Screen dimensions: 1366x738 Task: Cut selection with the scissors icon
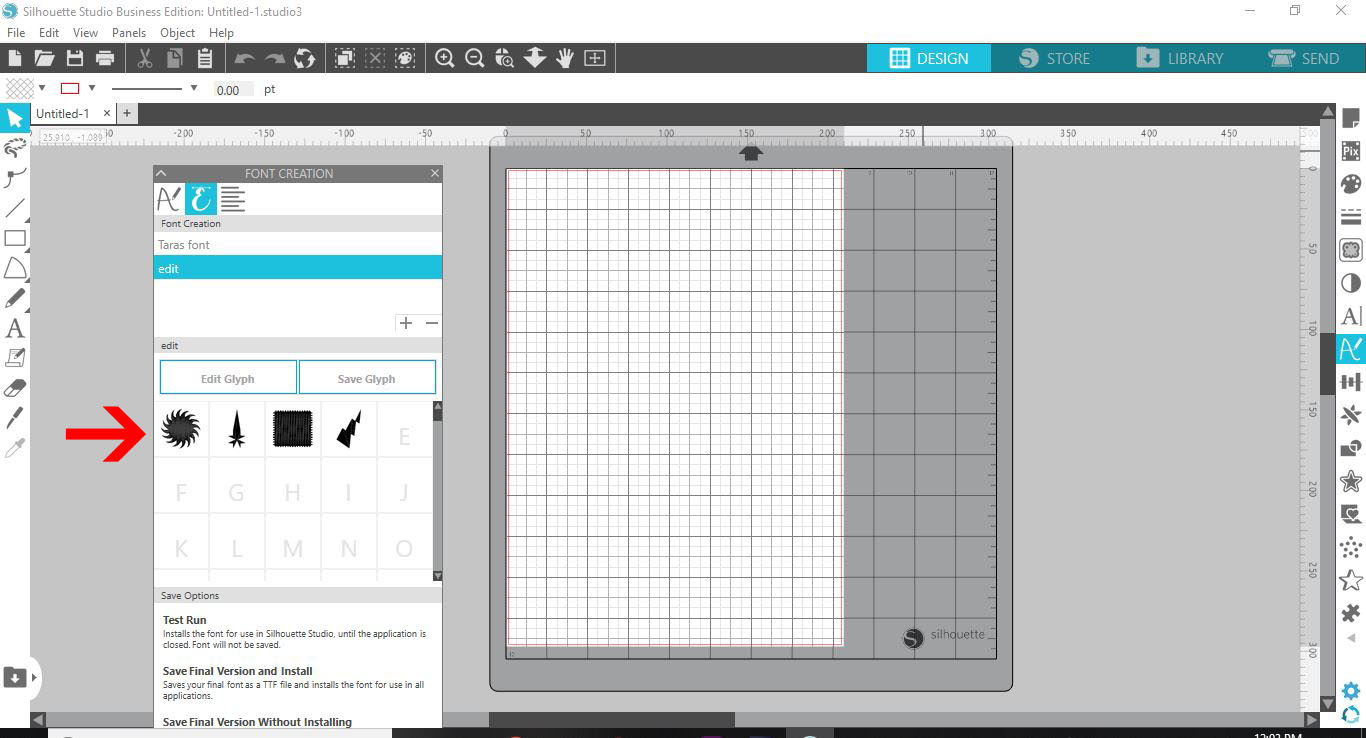click(144, 58)
